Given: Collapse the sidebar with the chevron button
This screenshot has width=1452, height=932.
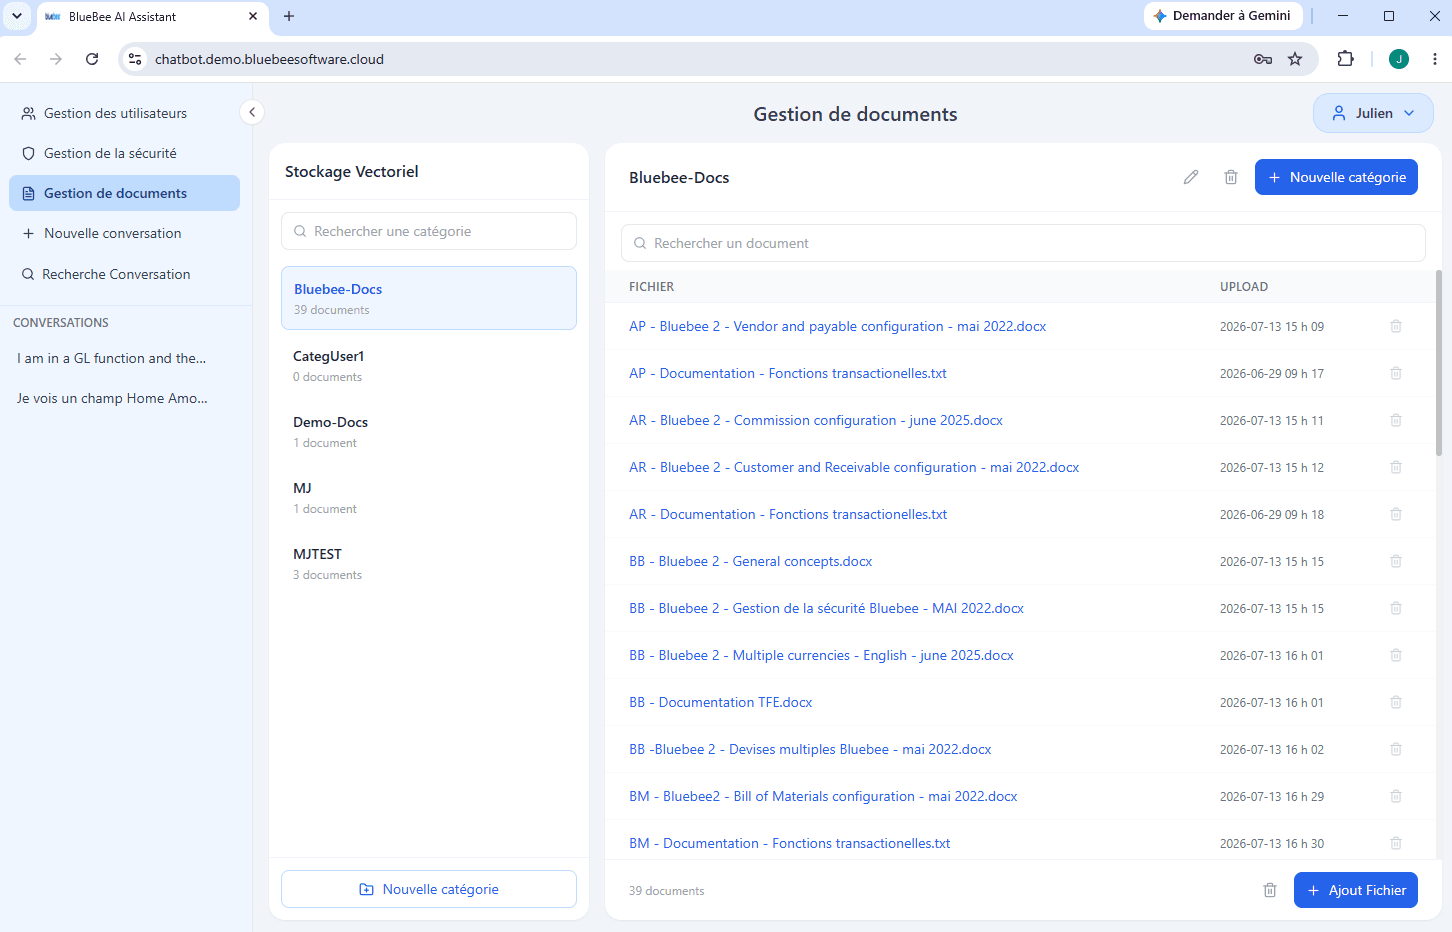Looking at the screenshot, I should pos(252,113).
